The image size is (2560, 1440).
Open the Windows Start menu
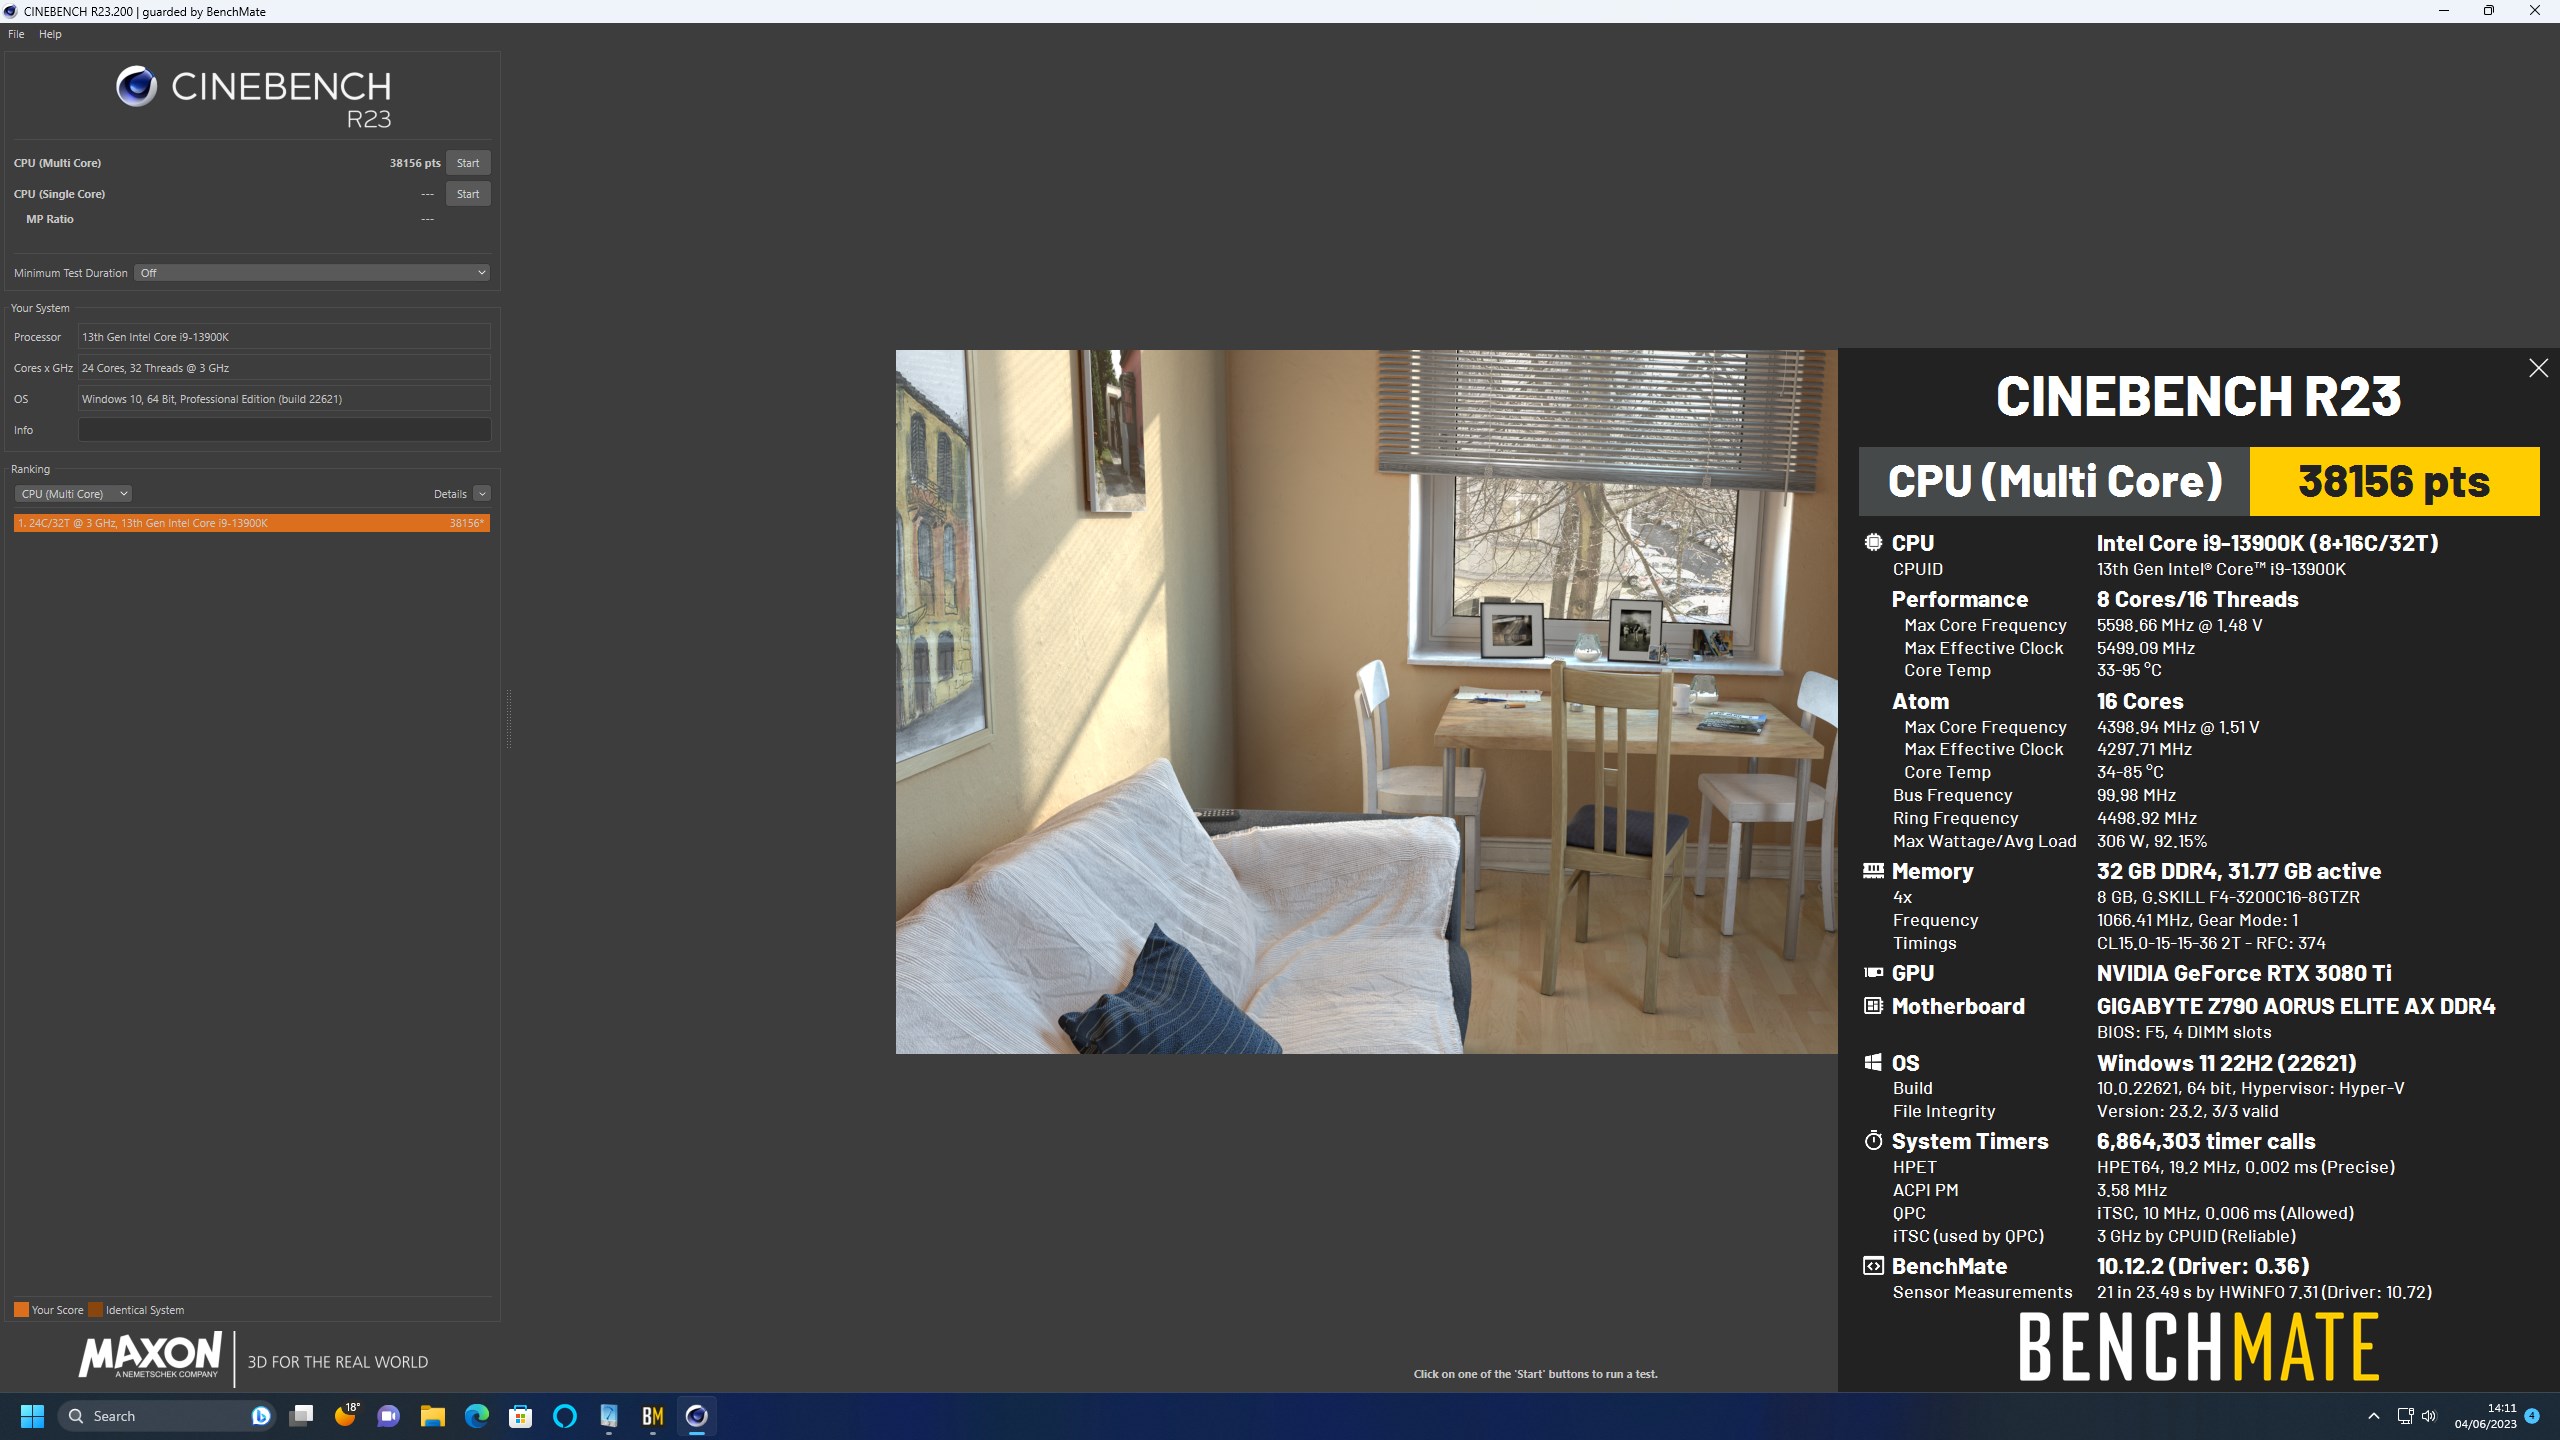32,1416
